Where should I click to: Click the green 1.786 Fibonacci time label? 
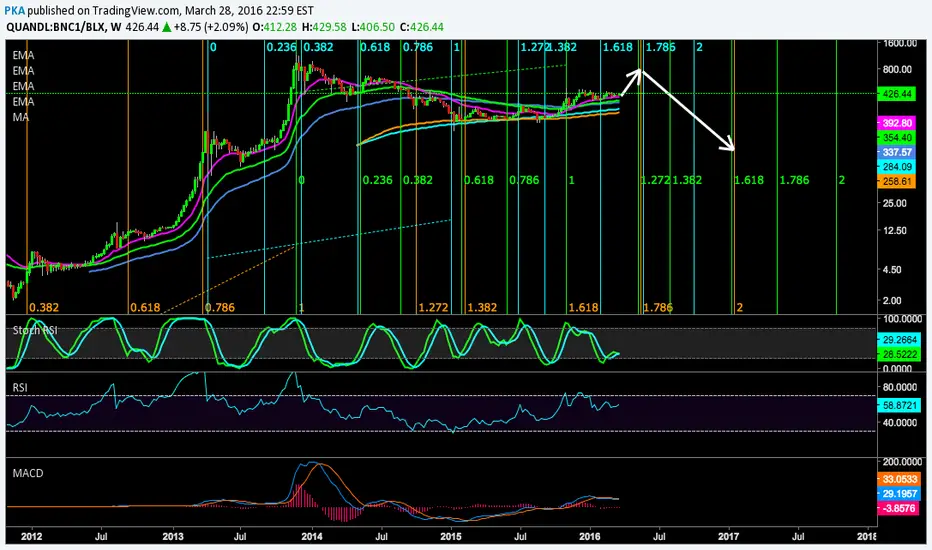tap(795, 180)
